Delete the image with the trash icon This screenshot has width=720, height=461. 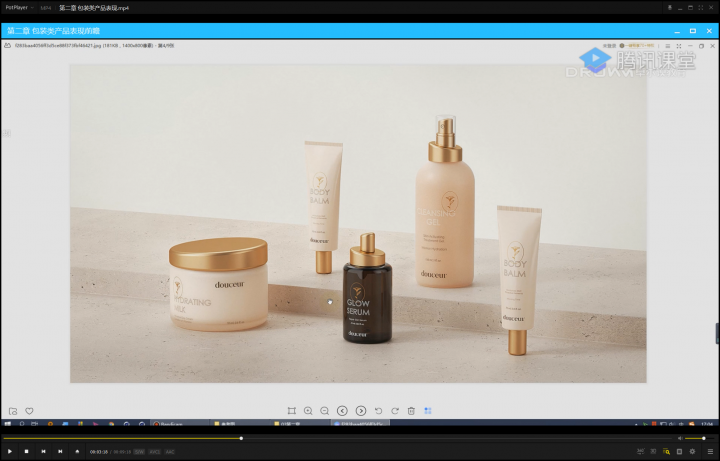411,410
